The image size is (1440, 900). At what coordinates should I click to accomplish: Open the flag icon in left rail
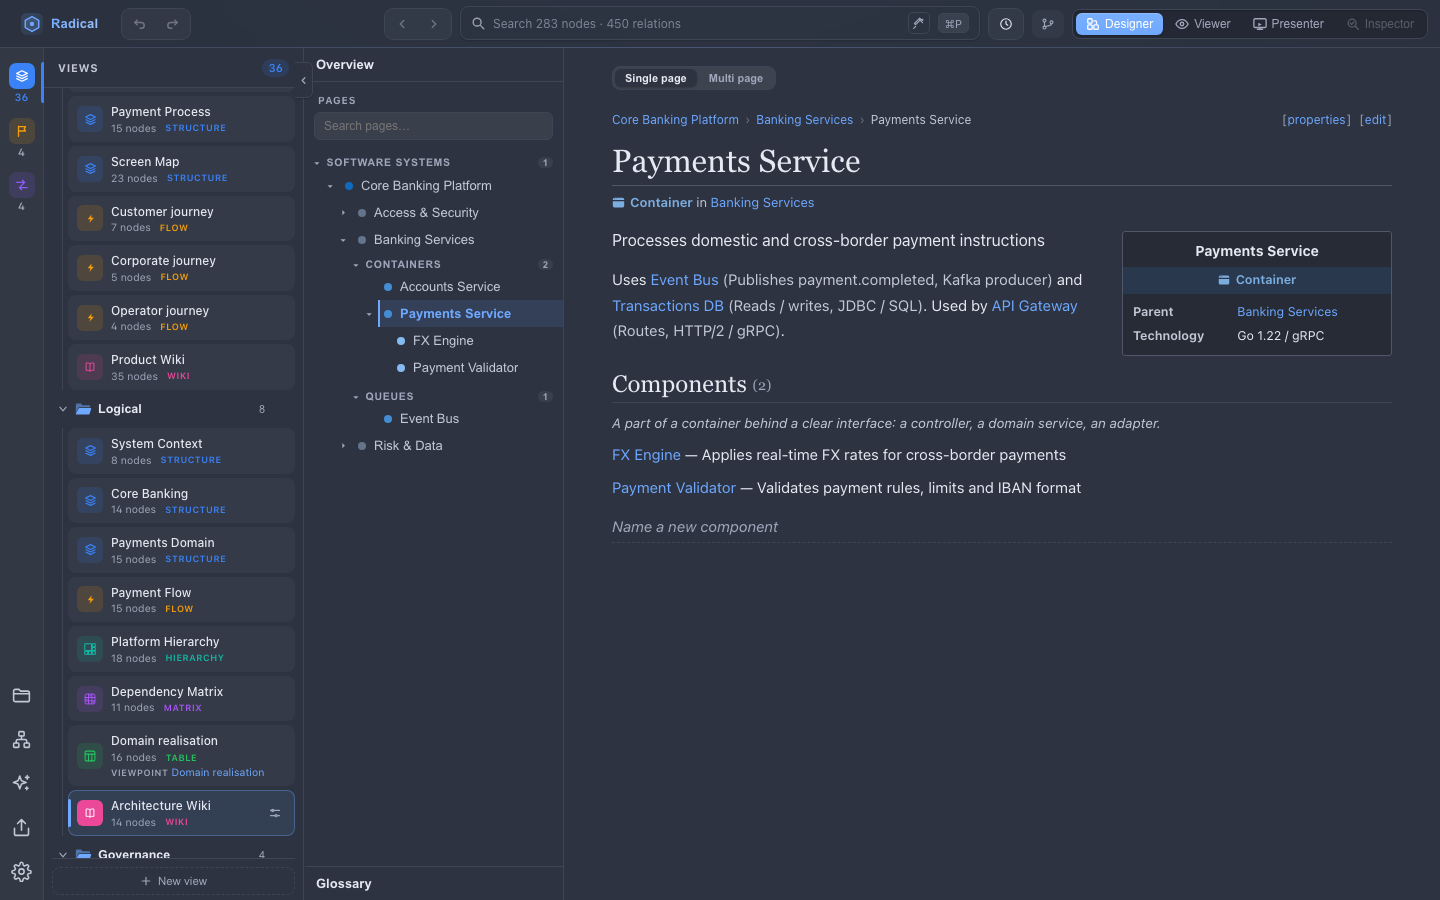click(x=22, y=130)
